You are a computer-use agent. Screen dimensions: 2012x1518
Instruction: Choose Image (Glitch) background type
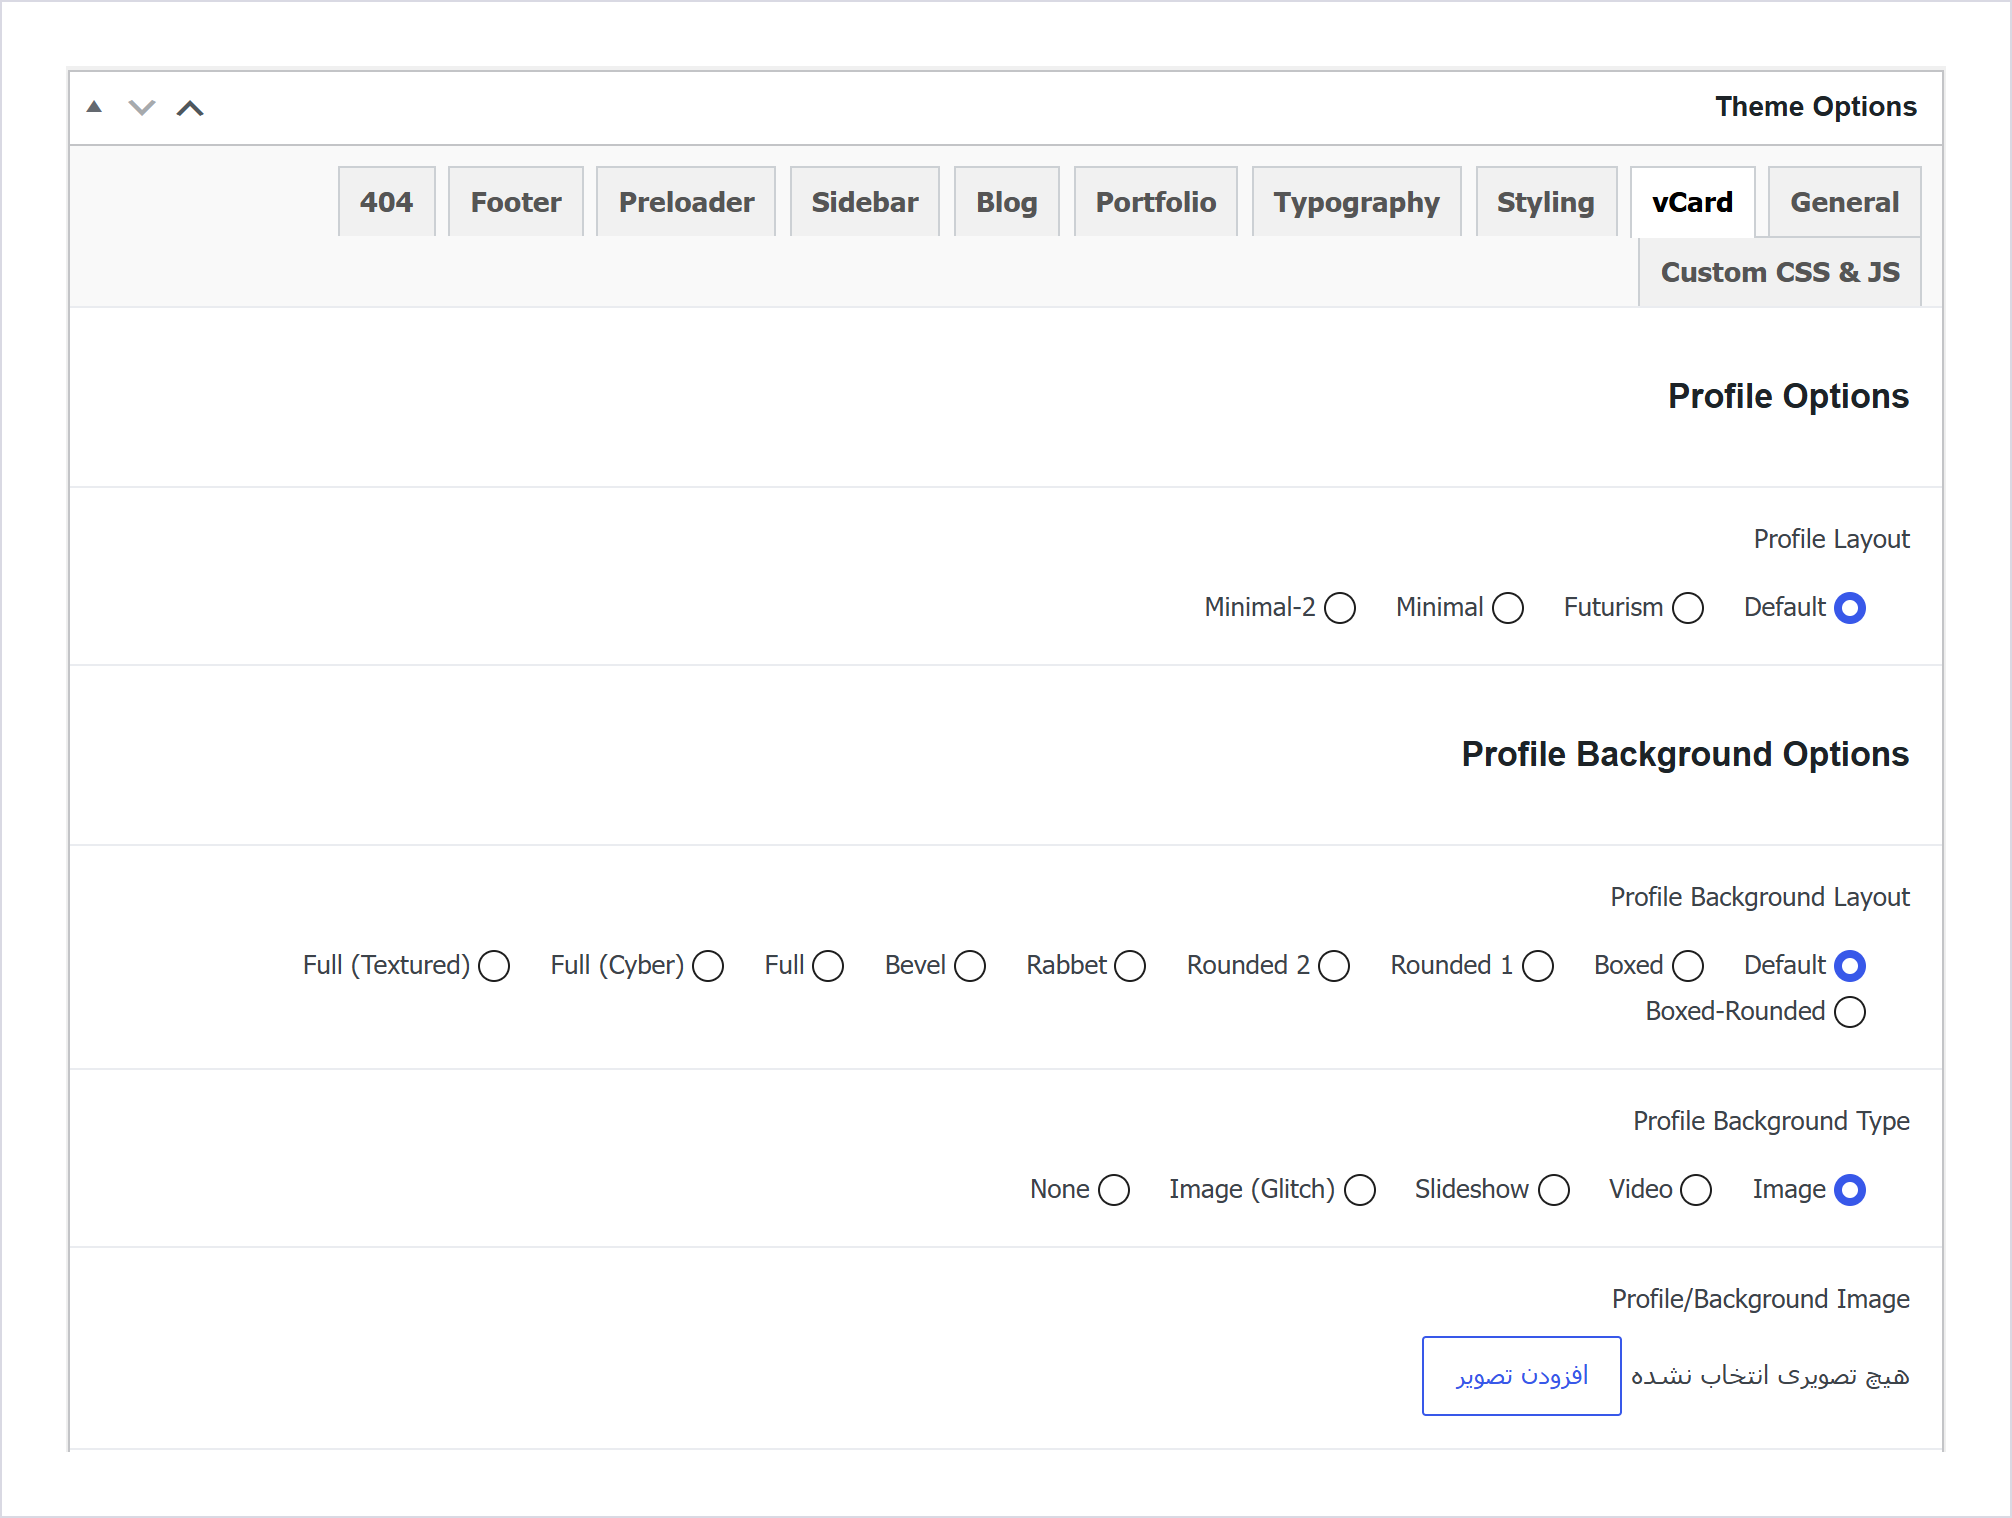(1360, 1190)
